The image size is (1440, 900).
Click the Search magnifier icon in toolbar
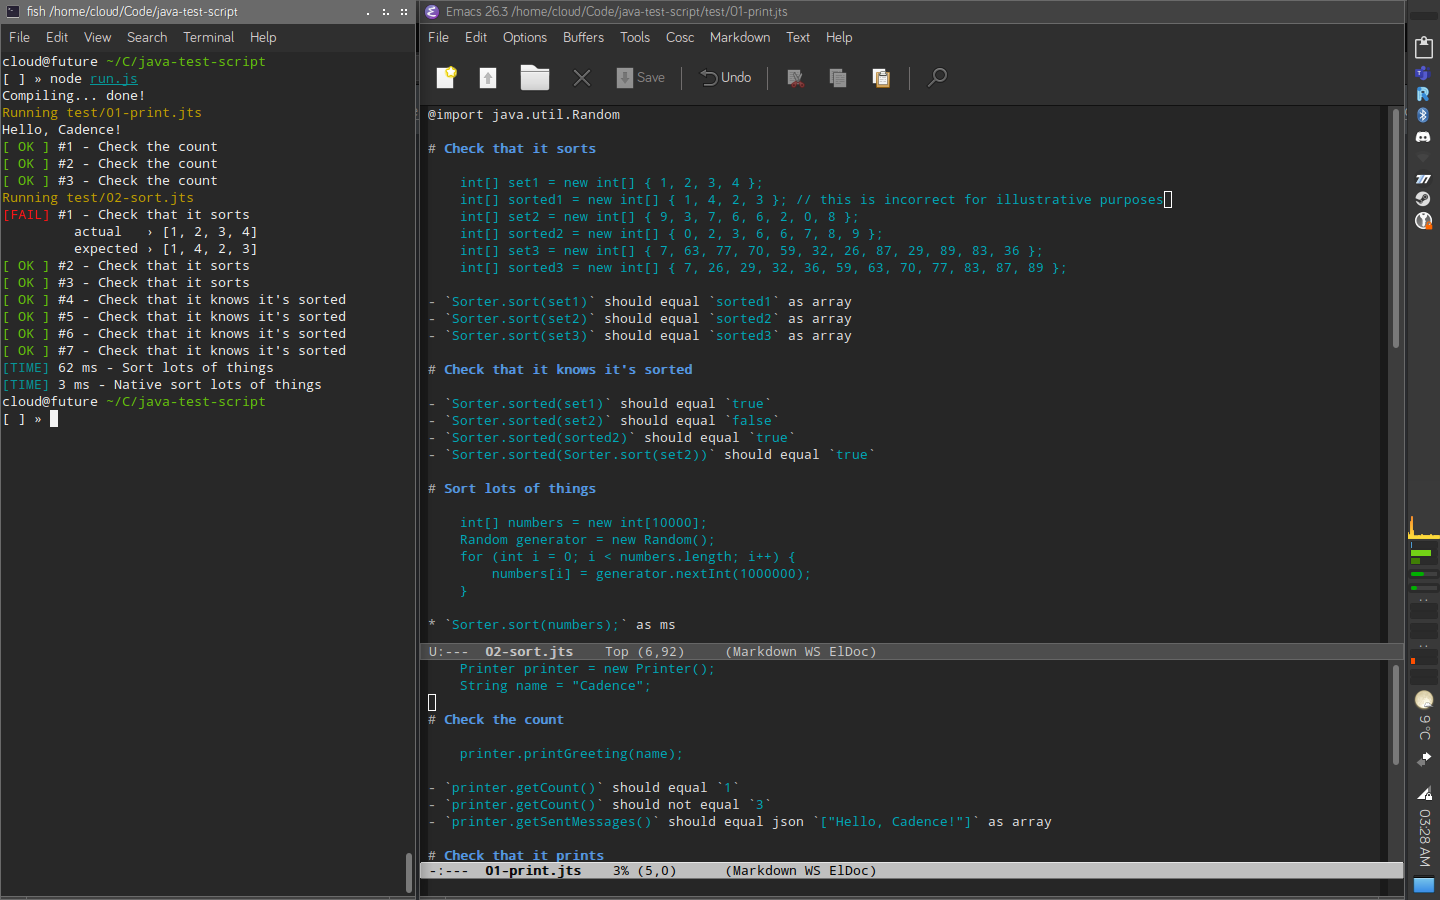pos(937,77)
